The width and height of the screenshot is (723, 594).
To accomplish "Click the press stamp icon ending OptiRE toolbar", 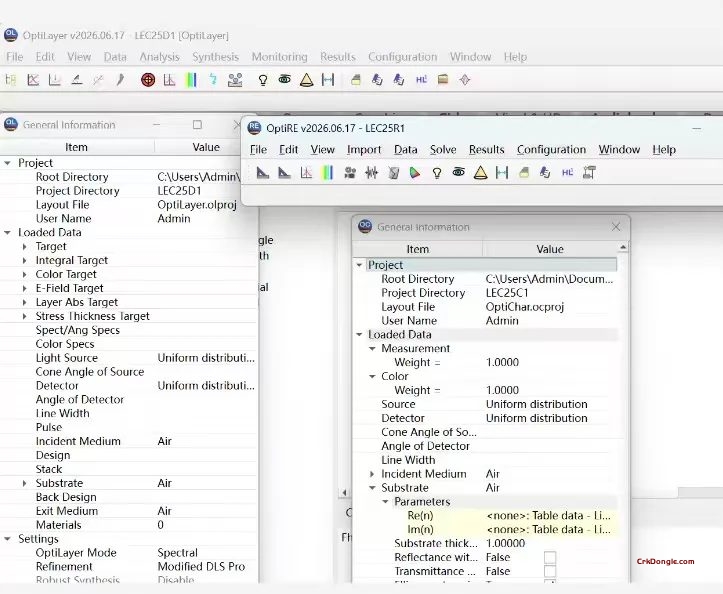I will pos(589,172).
